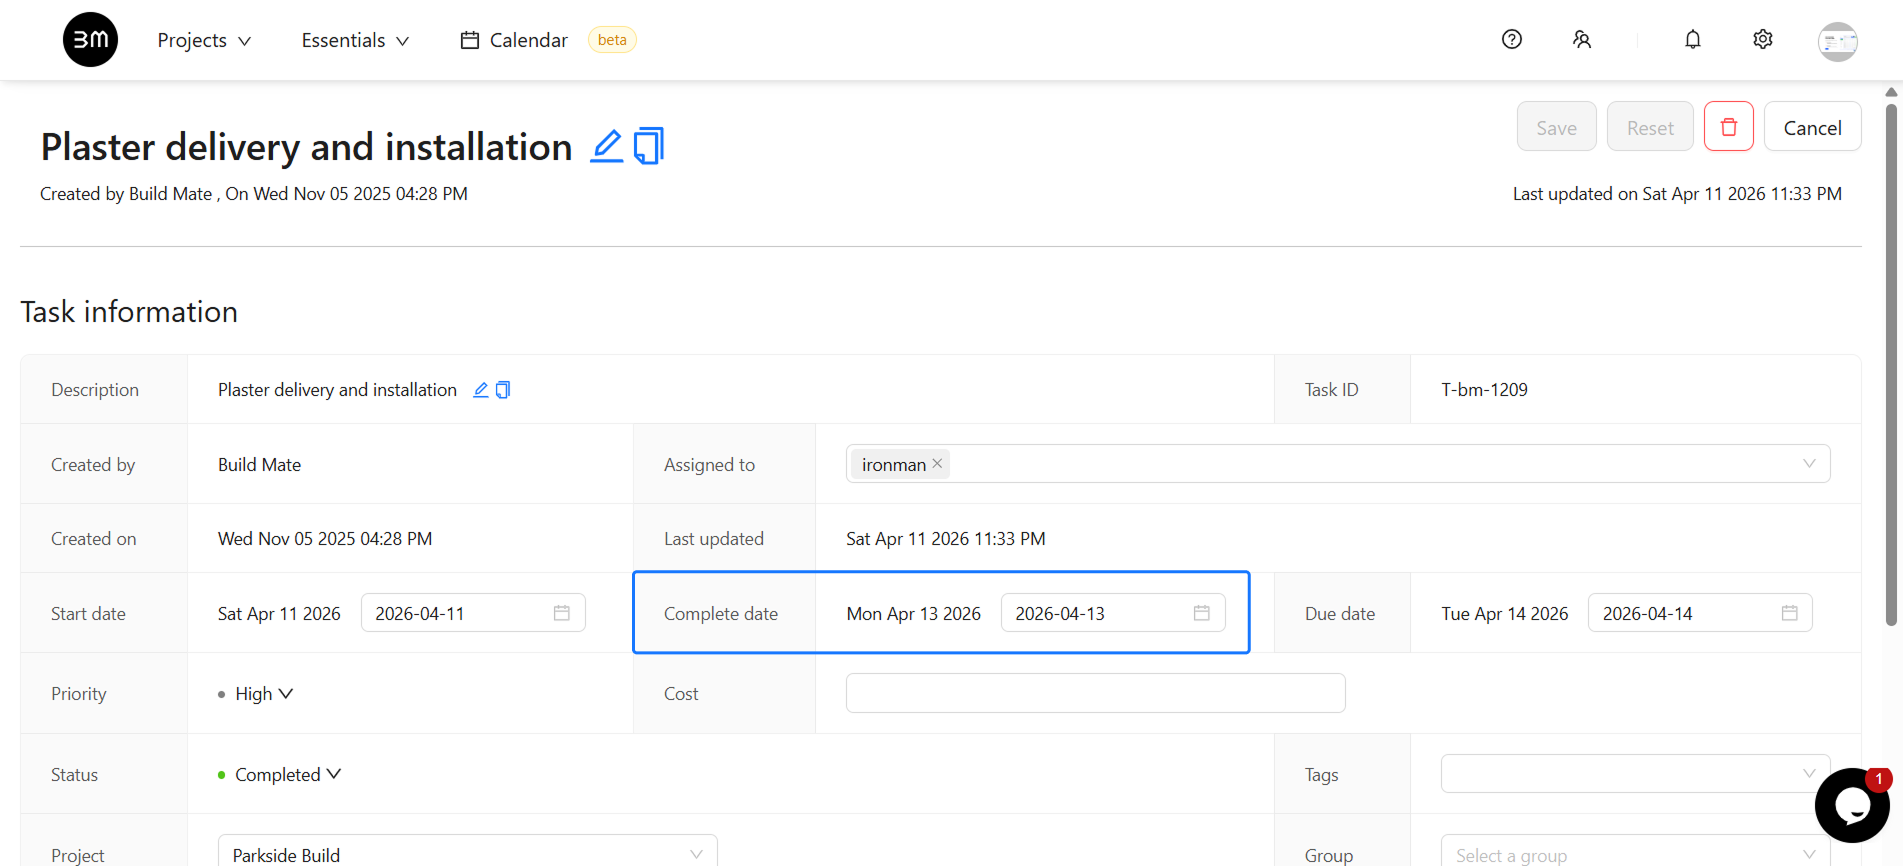Viewport: 1903px width, 866px height.
Task: Expand the Essentials menu
Action: pos(355,40)
